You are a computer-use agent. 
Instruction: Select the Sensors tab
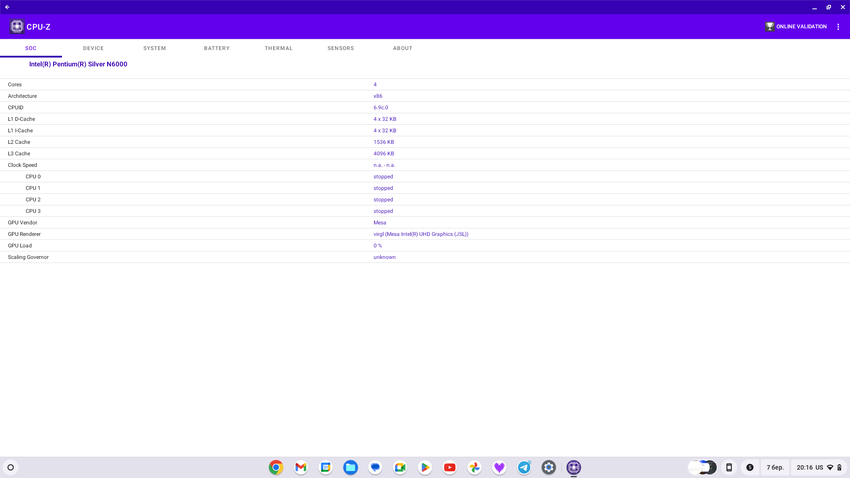coord(341,48)
